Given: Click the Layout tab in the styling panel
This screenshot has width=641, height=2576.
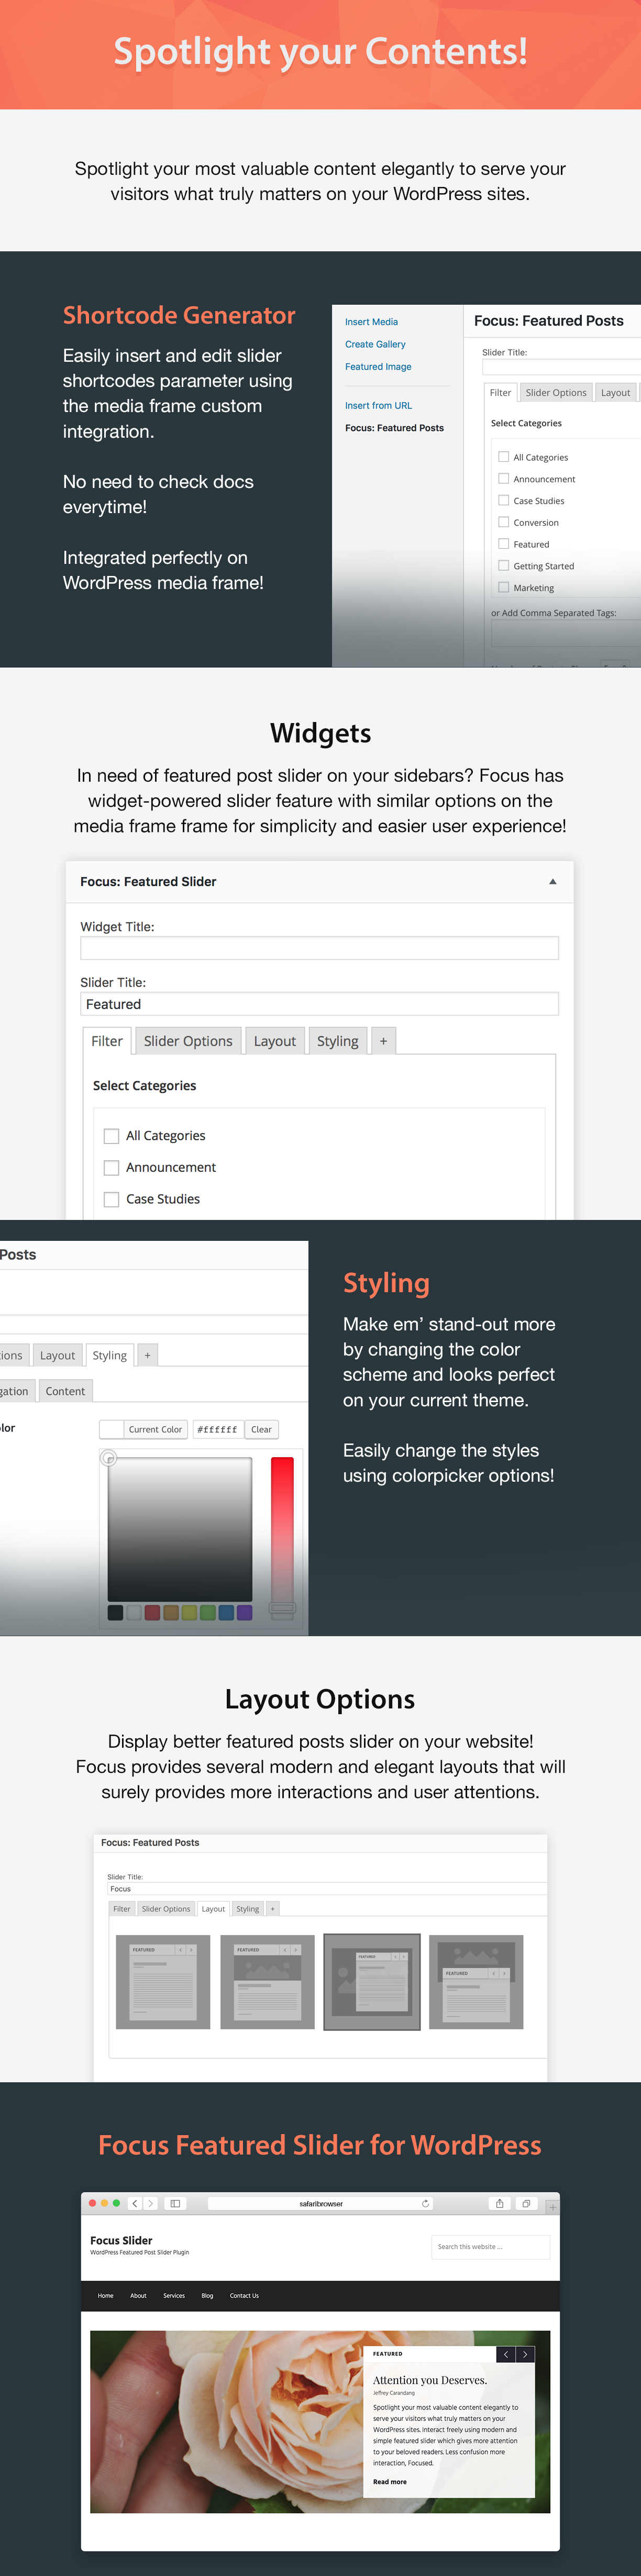Looking at the screenshot, I should pyautogui.click(x=57, y=1355).
